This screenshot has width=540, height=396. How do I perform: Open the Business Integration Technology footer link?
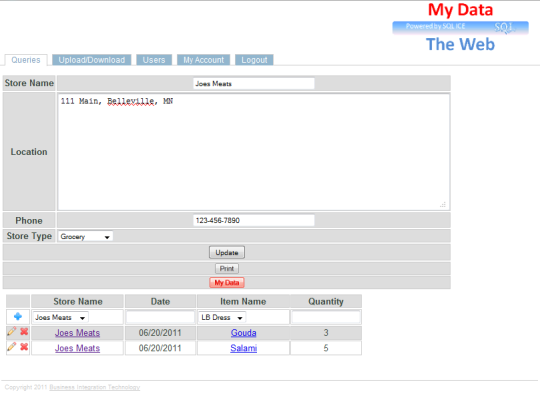coord(95,387)
